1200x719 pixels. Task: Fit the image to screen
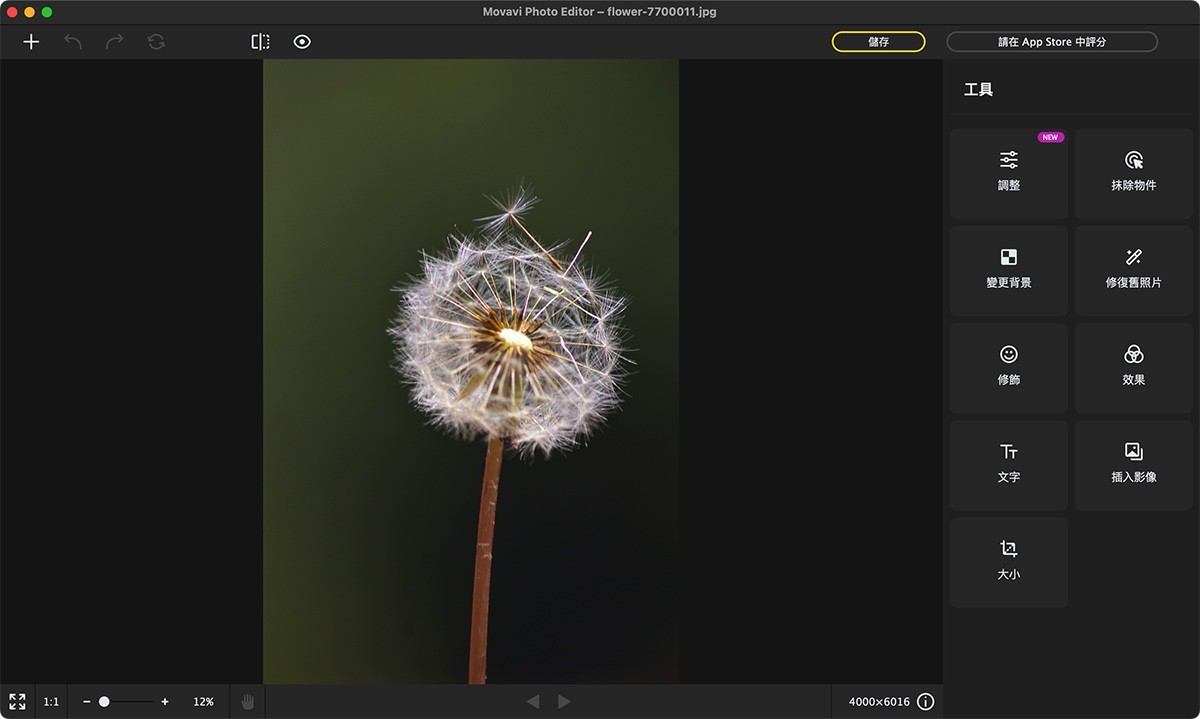click(16, 701)
